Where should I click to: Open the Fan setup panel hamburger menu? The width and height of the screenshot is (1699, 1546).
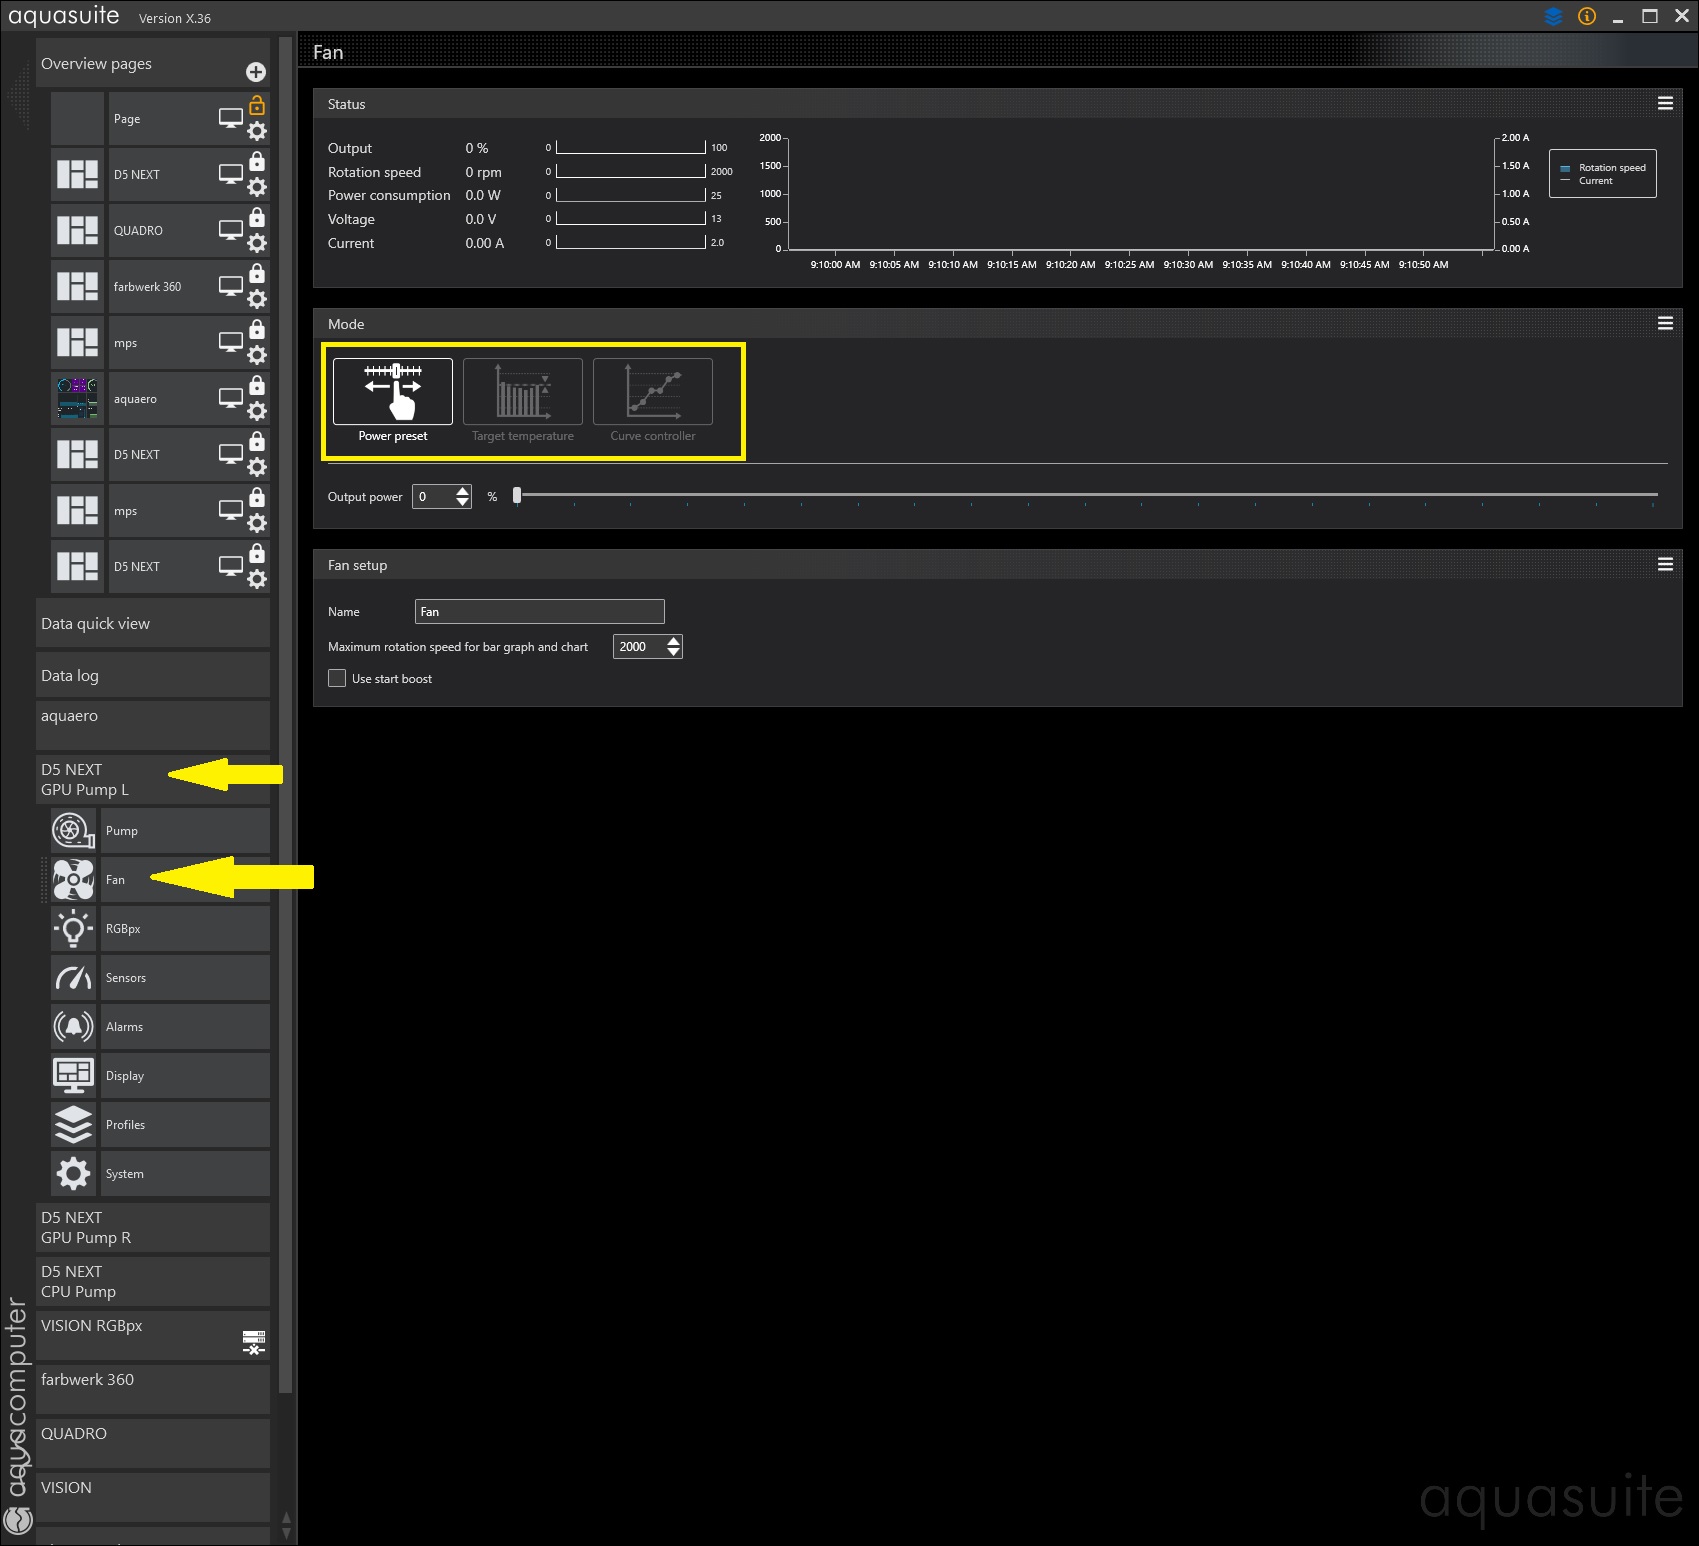(1665, 565)
